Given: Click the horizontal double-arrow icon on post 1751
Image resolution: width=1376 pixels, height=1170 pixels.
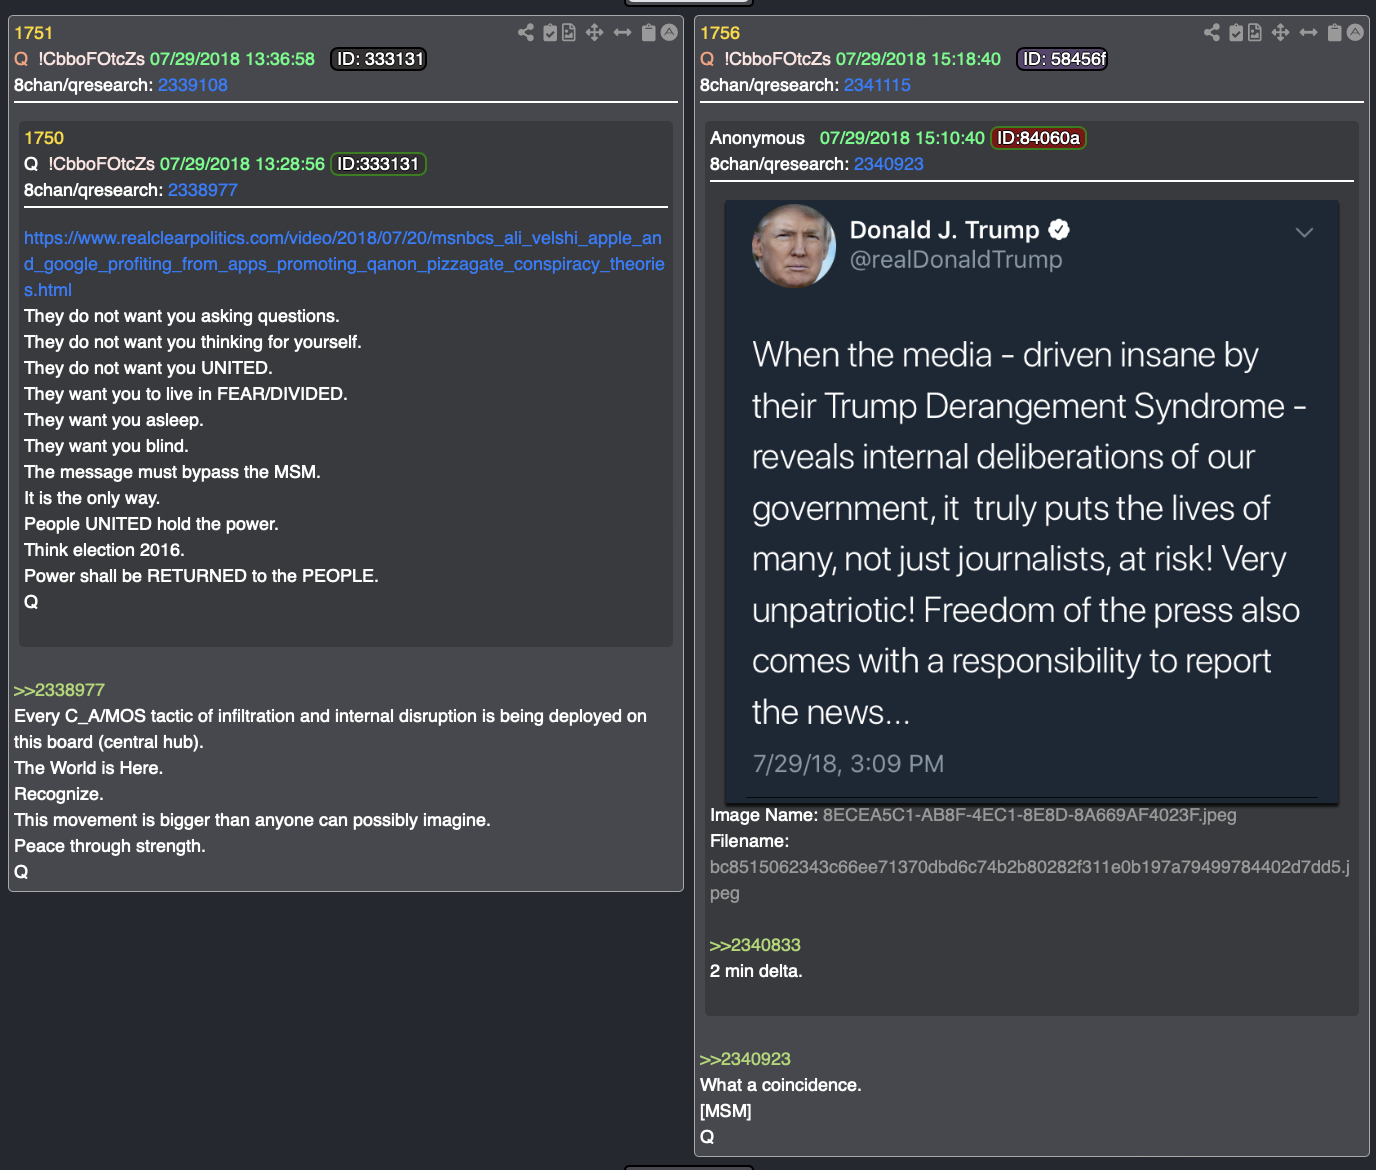Looking at the screenshot, I should click(622, 33).
